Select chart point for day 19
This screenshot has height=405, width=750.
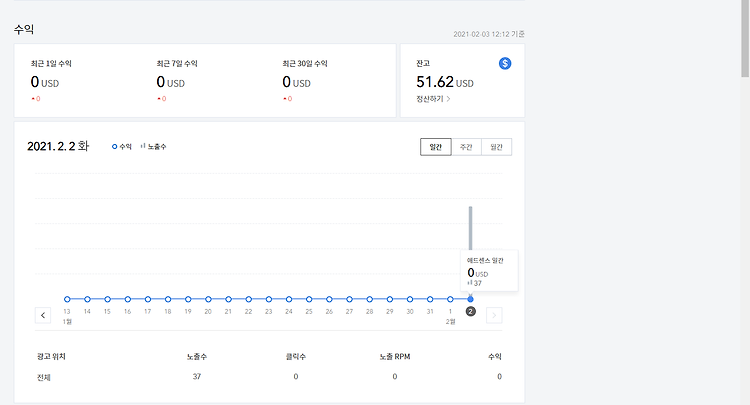tap(188, 299)
